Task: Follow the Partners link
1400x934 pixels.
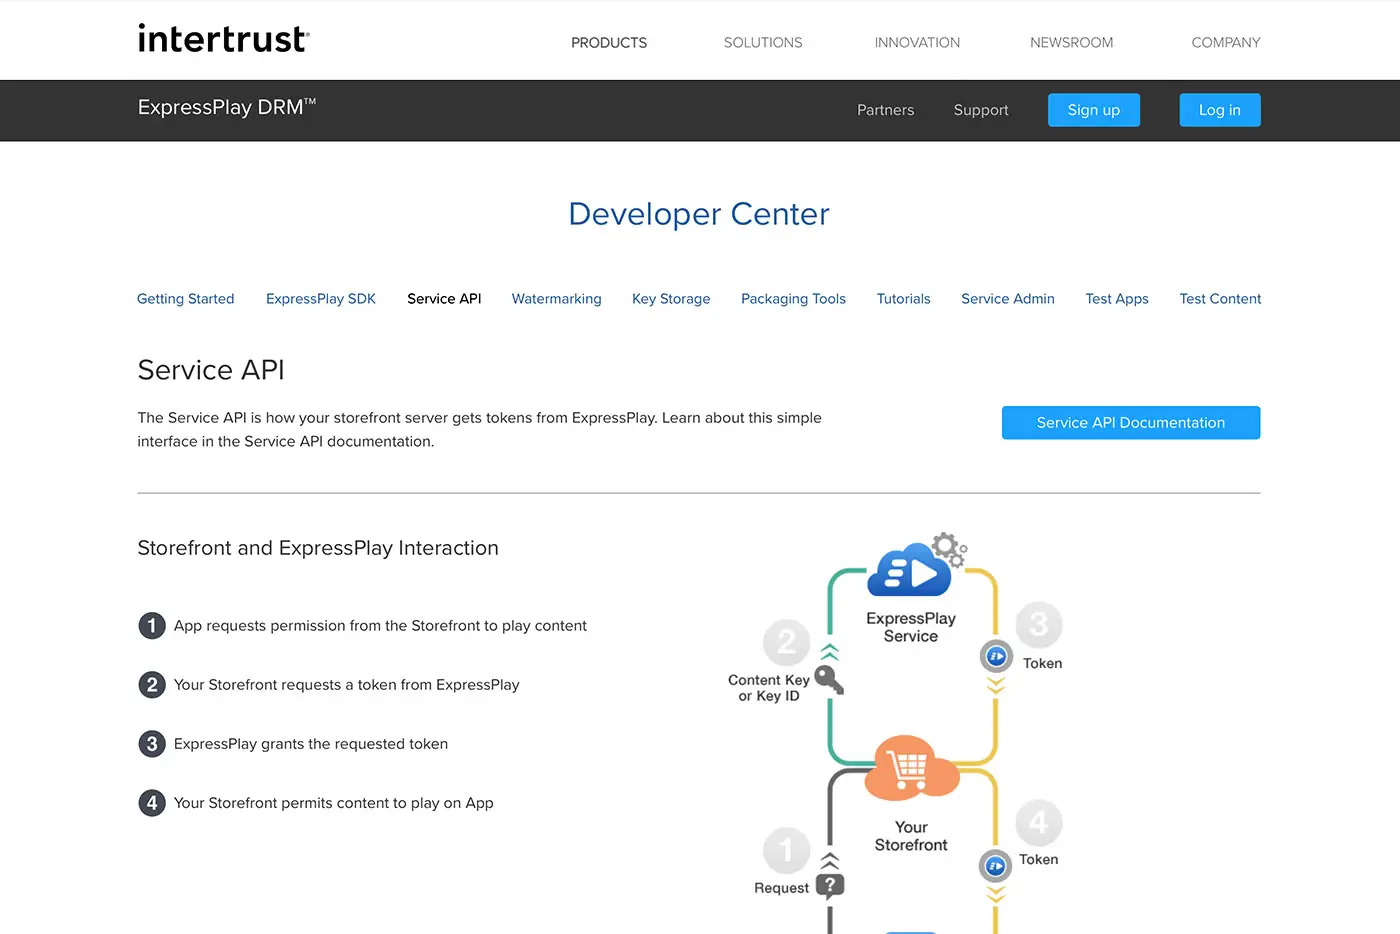Action: click(886, 110)
